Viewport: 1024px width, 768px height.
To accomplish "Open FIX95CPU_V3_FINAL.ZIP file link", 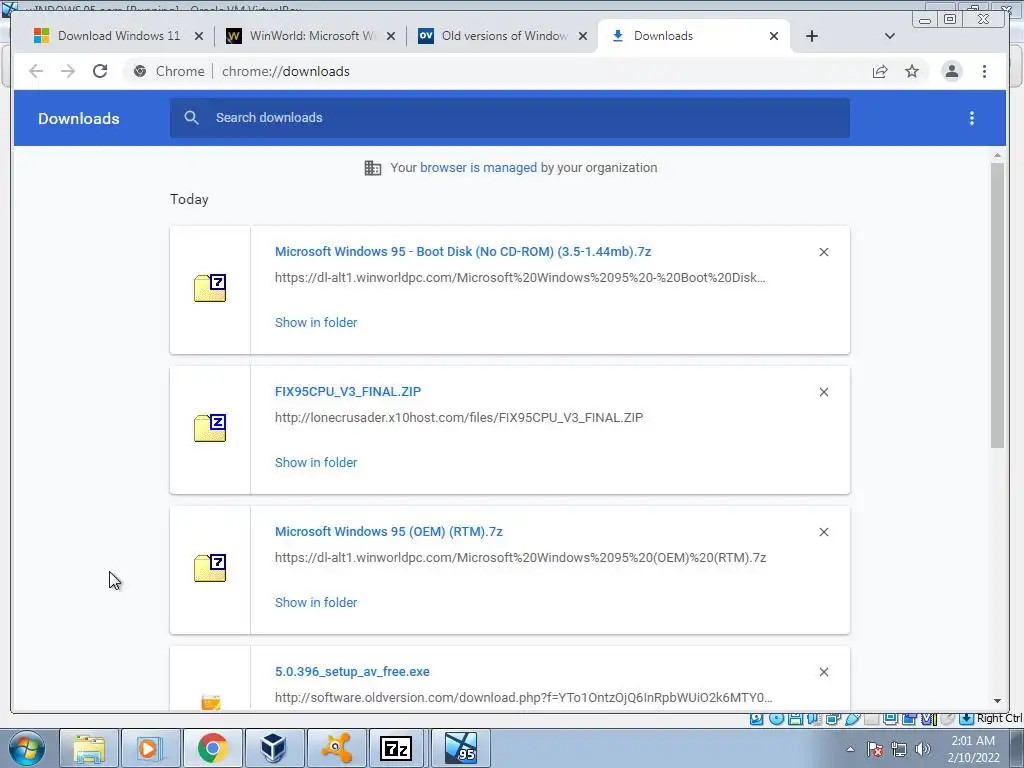I will coord(348,391).
